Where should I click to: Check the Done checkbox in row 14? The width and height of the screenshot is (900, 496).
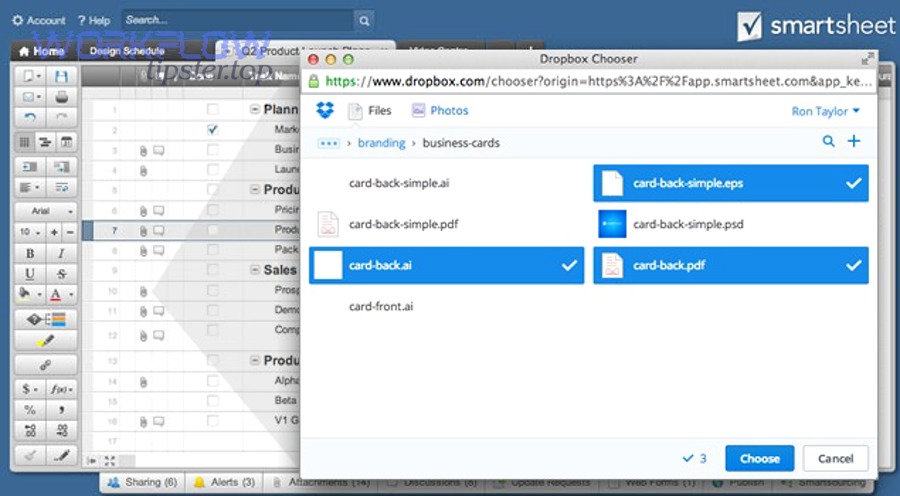[x=212, y=381]
